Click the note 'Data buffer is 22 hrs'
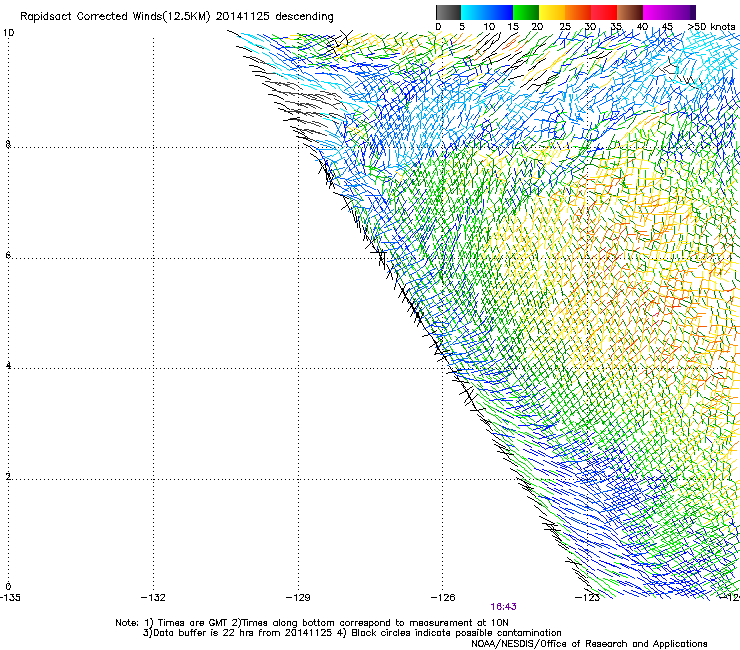The width and height of the screenshot is (740, 650). point(204,633)
